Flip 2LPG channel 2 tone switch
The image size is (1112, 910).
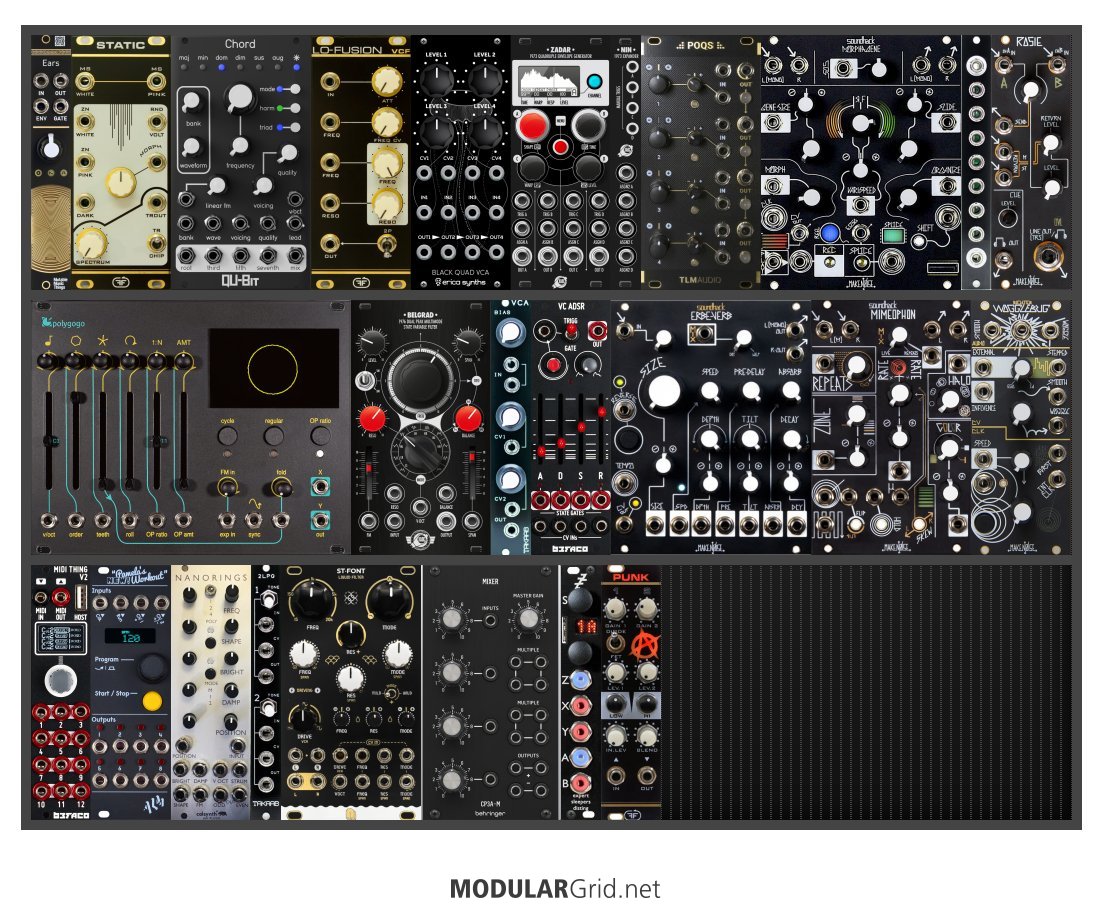pos(268,707)
